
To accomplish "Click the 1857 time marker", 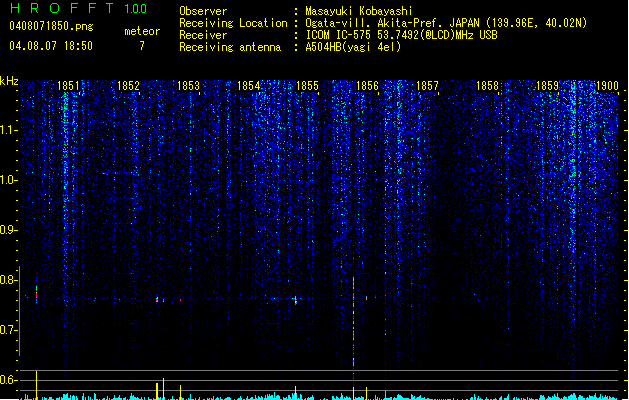I will pyautogui.click(x=427, y=86).
